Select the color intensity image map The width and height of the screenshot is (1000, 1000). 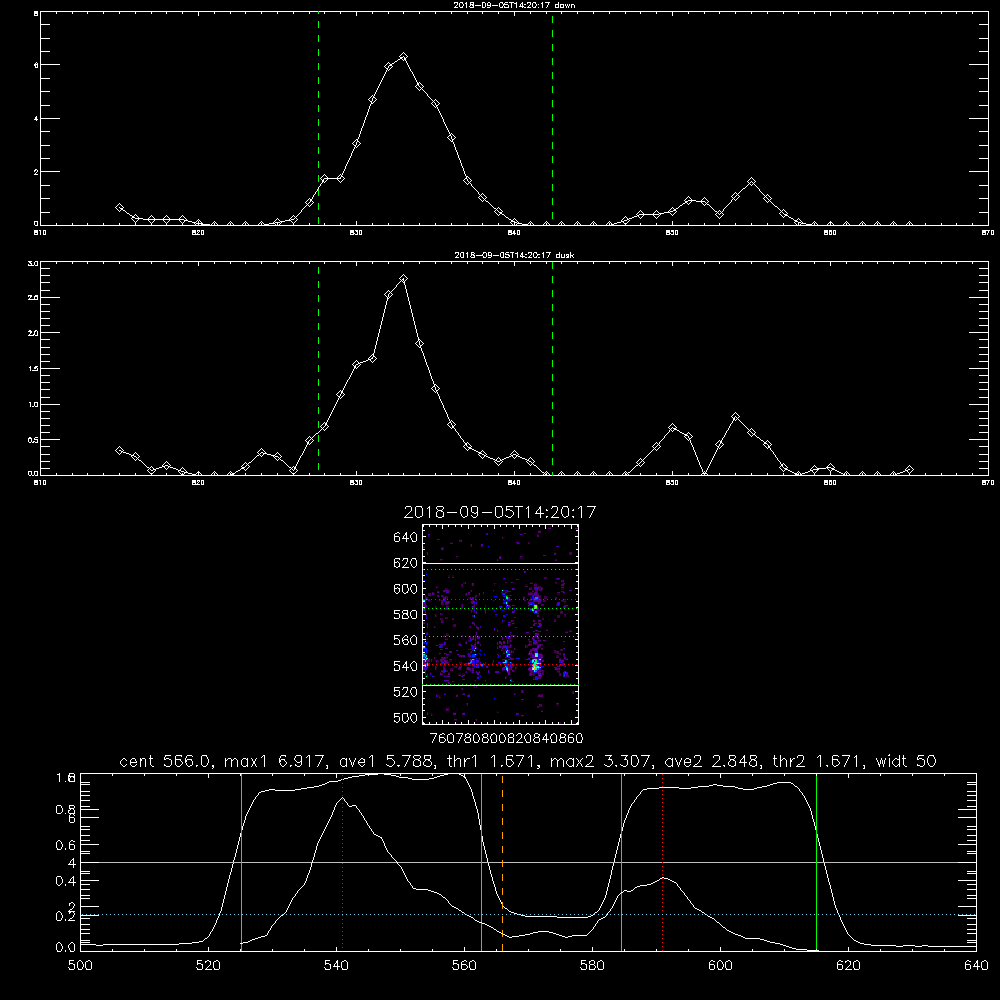pos(501,624)
